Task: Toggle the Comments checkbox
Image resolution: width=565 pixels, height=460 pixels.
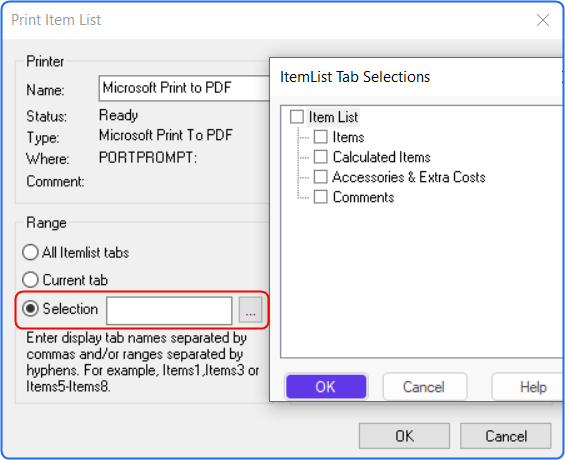Action: point(321,197)
